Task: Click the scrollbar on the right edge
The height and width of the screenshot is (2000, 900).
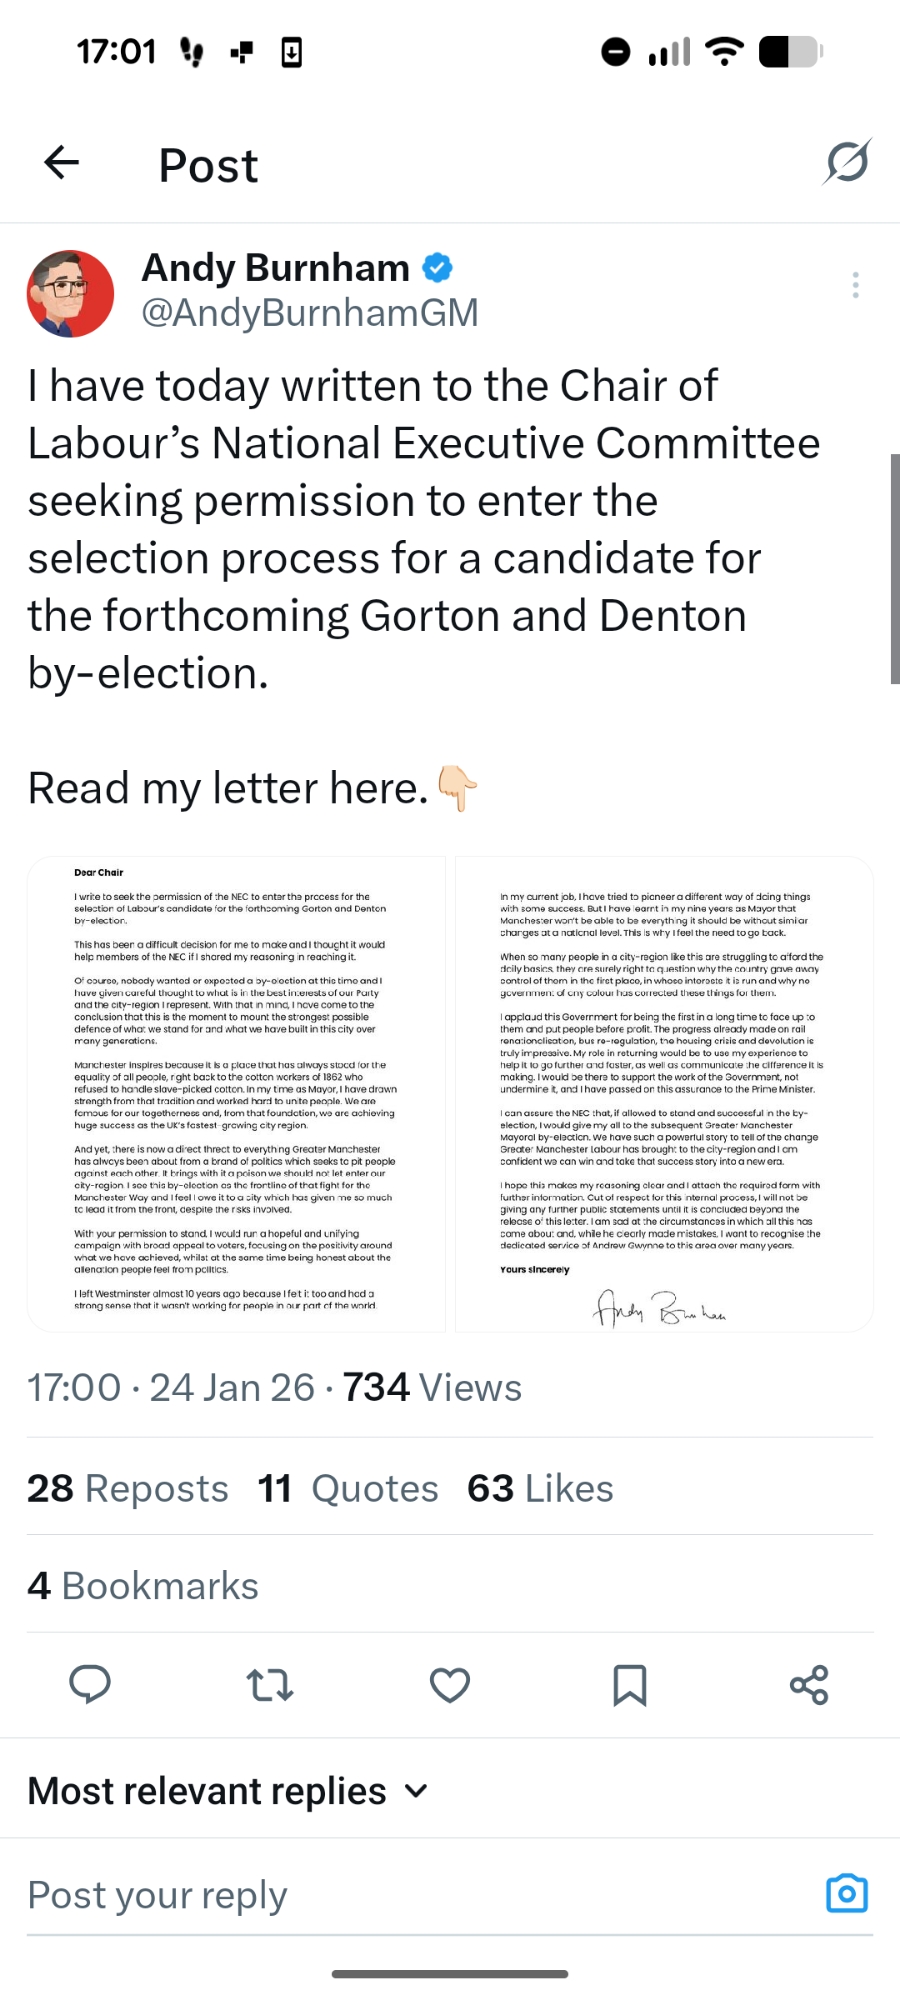Action: pos(894,568)
